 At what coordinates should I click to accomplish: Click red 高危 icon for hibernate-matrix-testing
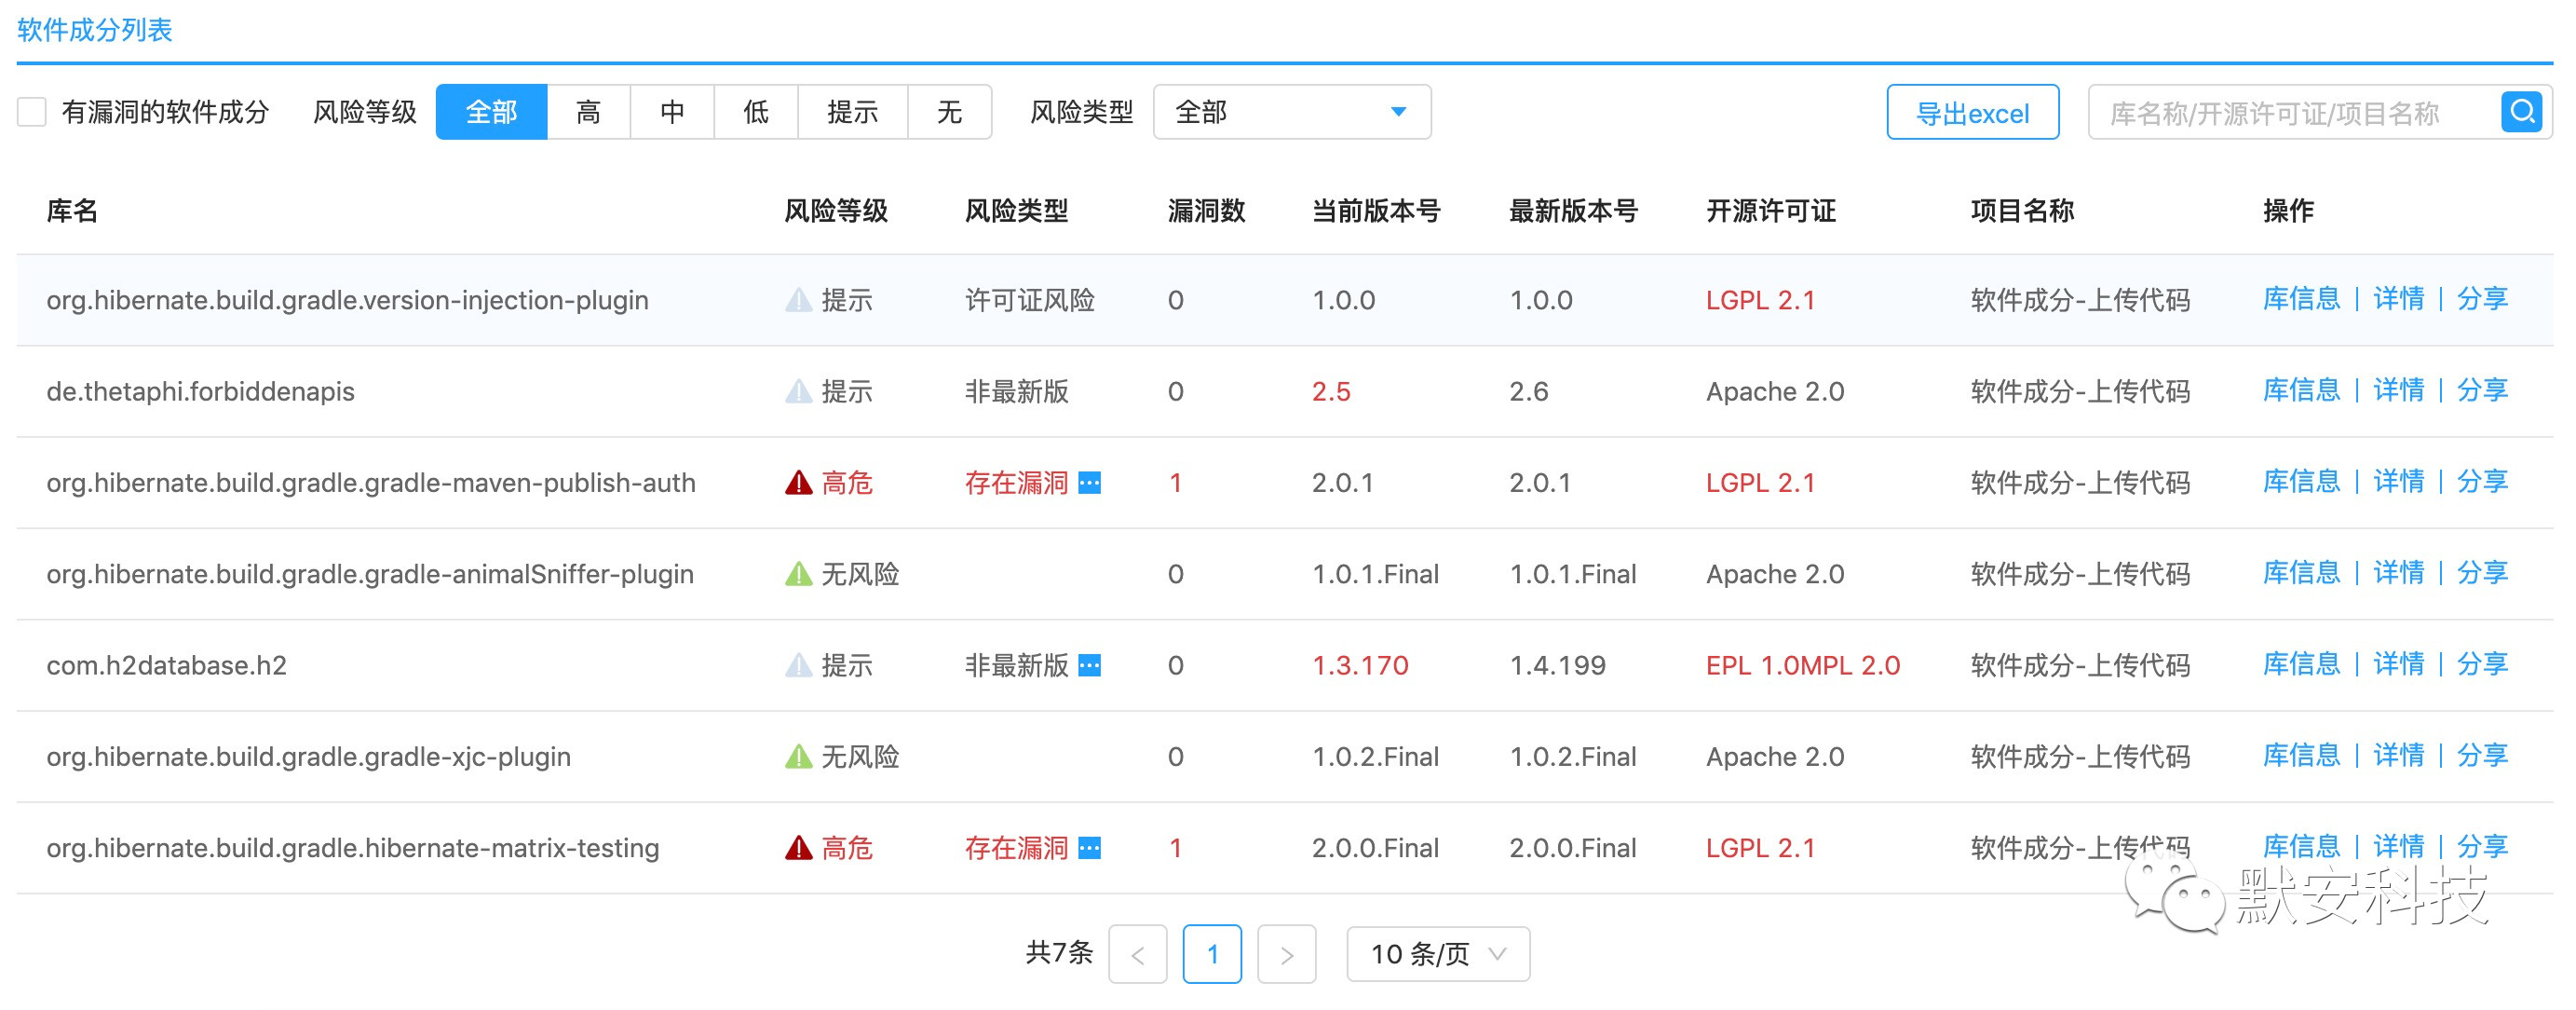coord(798,848)
